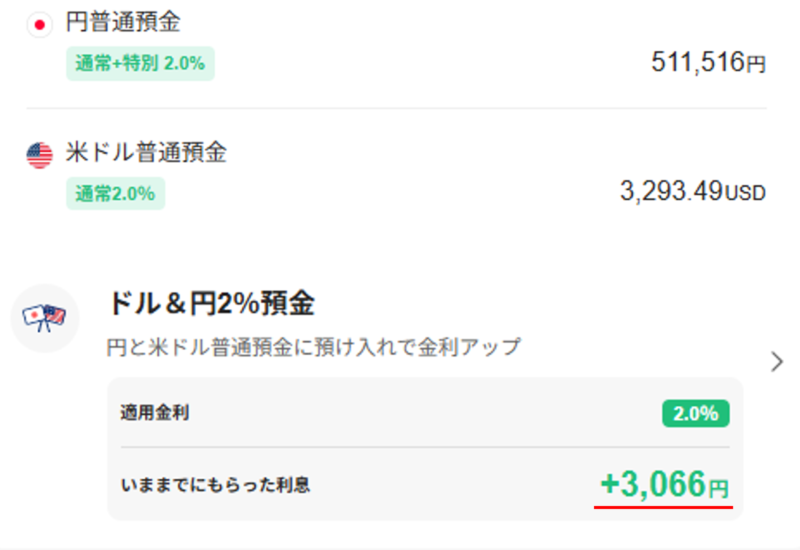Click the USD currency unit label
The width and height of the screenshot is (800, 550).
(745, 192)
